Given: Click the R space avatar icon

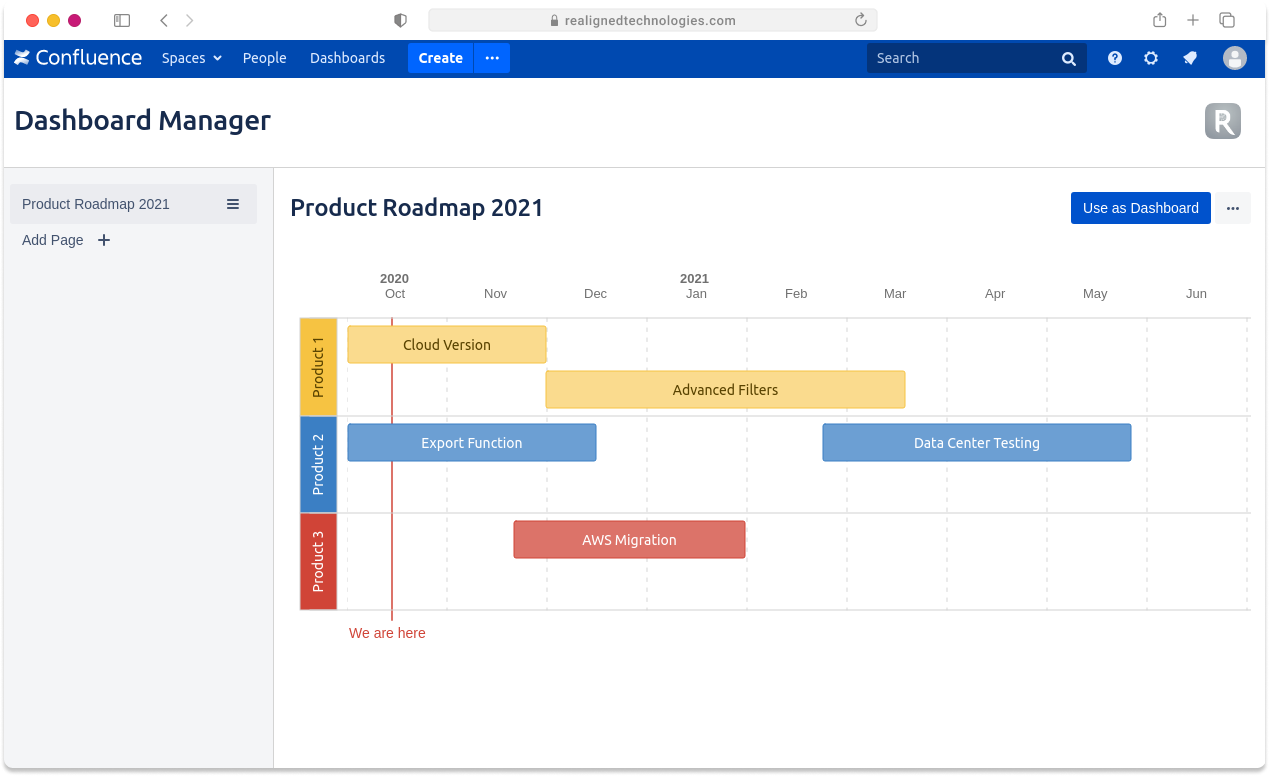Looking at the screenshot, I should 1222,120.
